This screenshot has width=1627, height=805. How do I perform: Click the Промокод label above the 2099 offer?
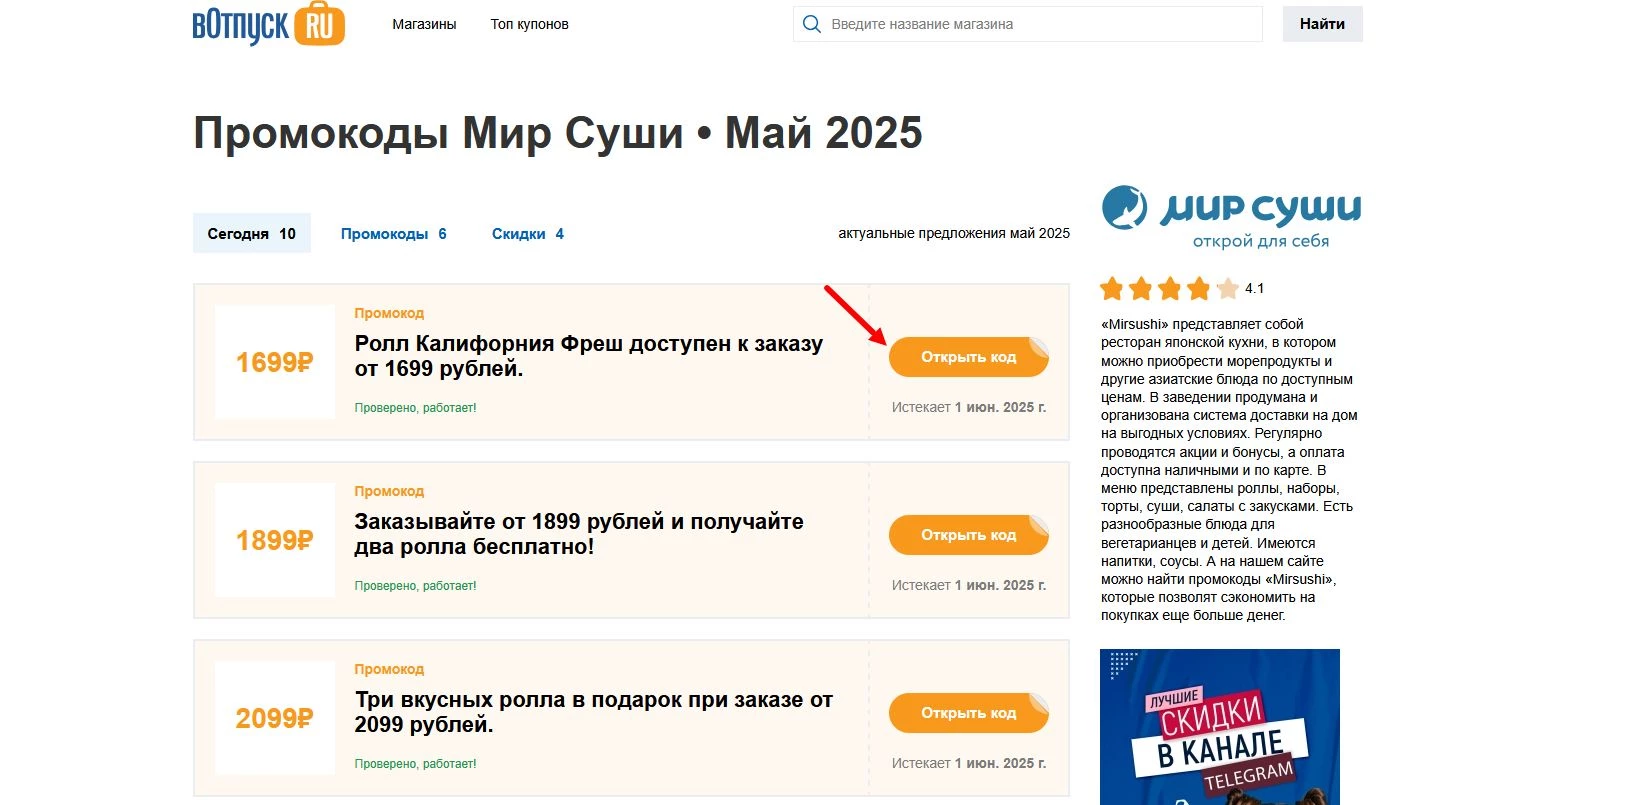[389, 669]
